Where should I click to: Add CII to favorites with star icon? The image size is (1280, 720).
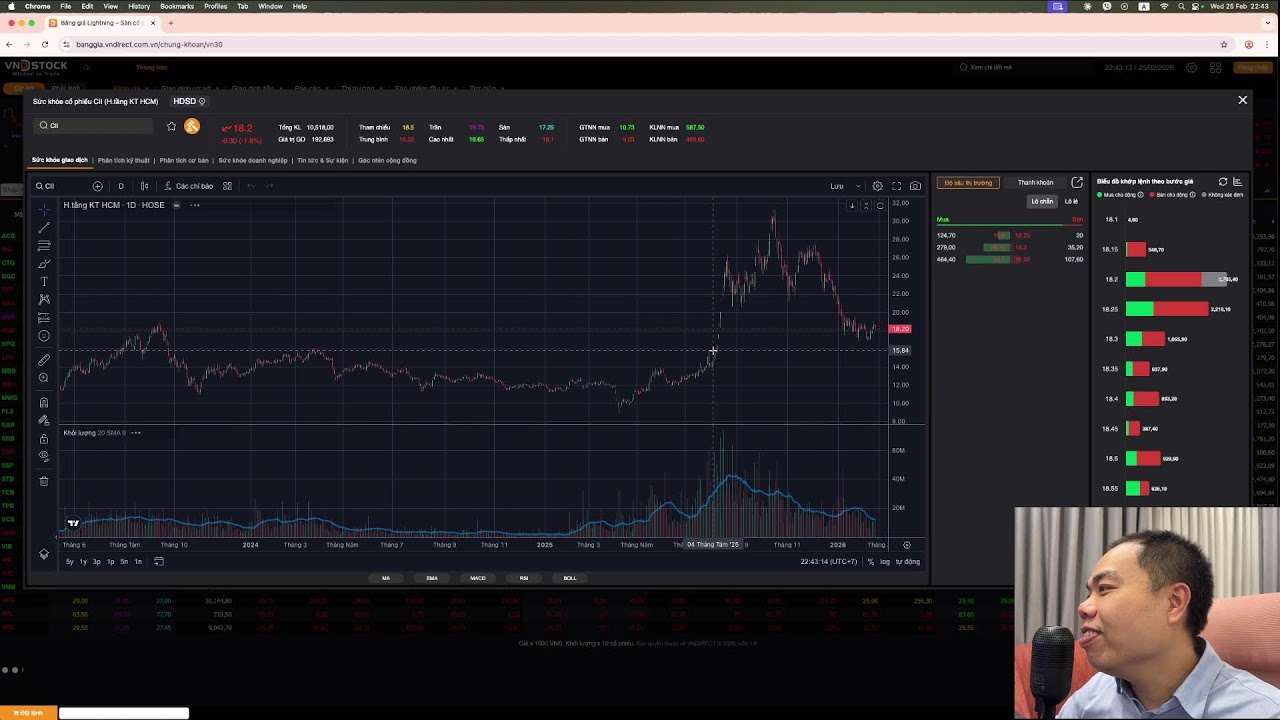click(x=171, y=126)
